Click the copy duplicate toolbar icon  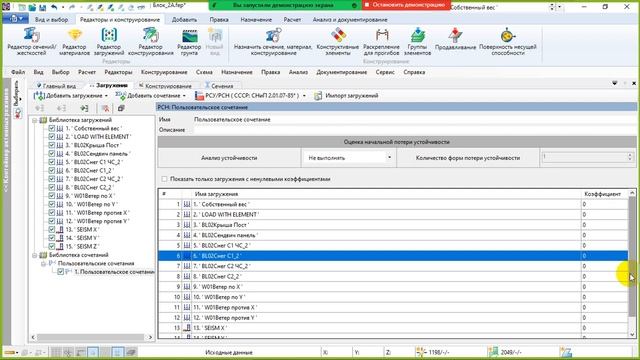click(x=121, y=108)
